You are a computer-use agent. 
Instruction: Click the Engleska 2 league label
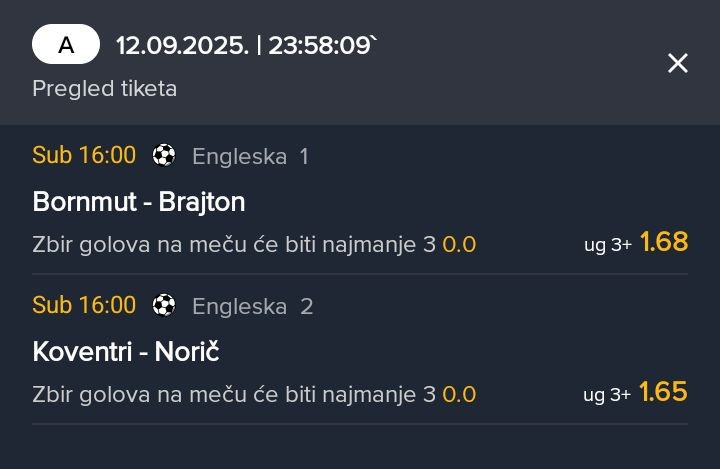point(253,306)
